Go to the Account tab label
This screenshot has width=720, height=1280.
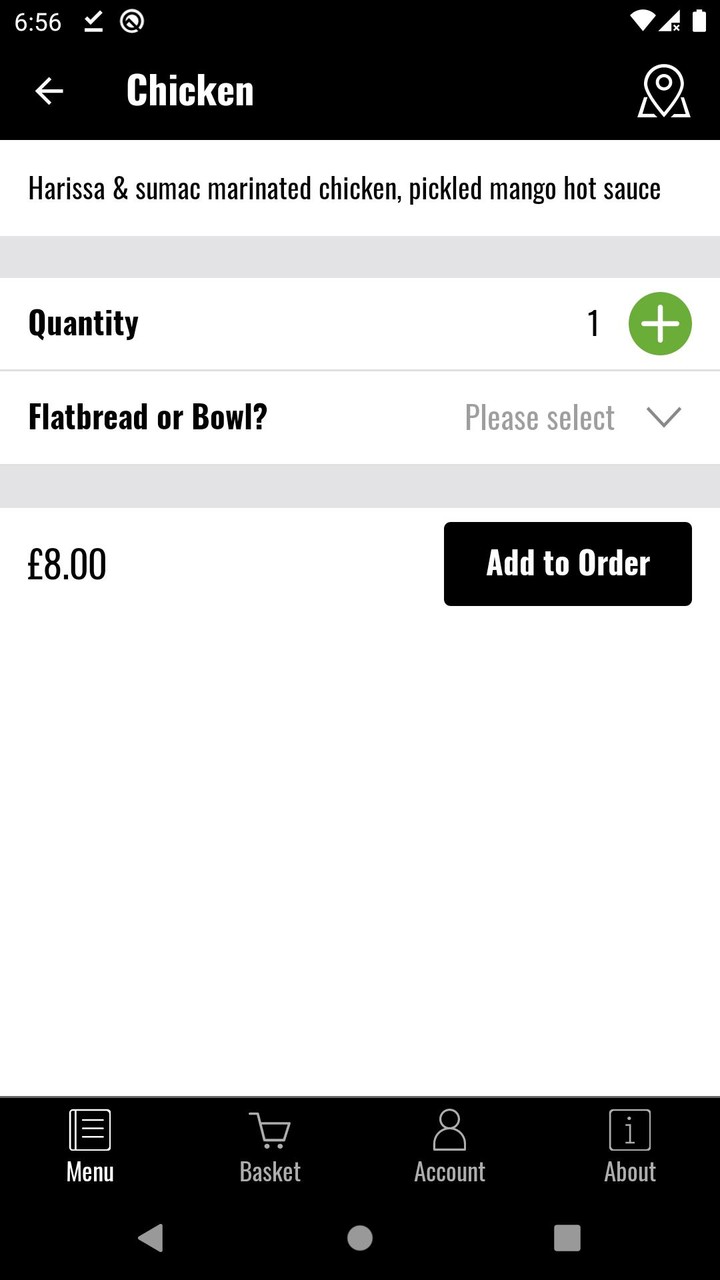click(450, 1172)
